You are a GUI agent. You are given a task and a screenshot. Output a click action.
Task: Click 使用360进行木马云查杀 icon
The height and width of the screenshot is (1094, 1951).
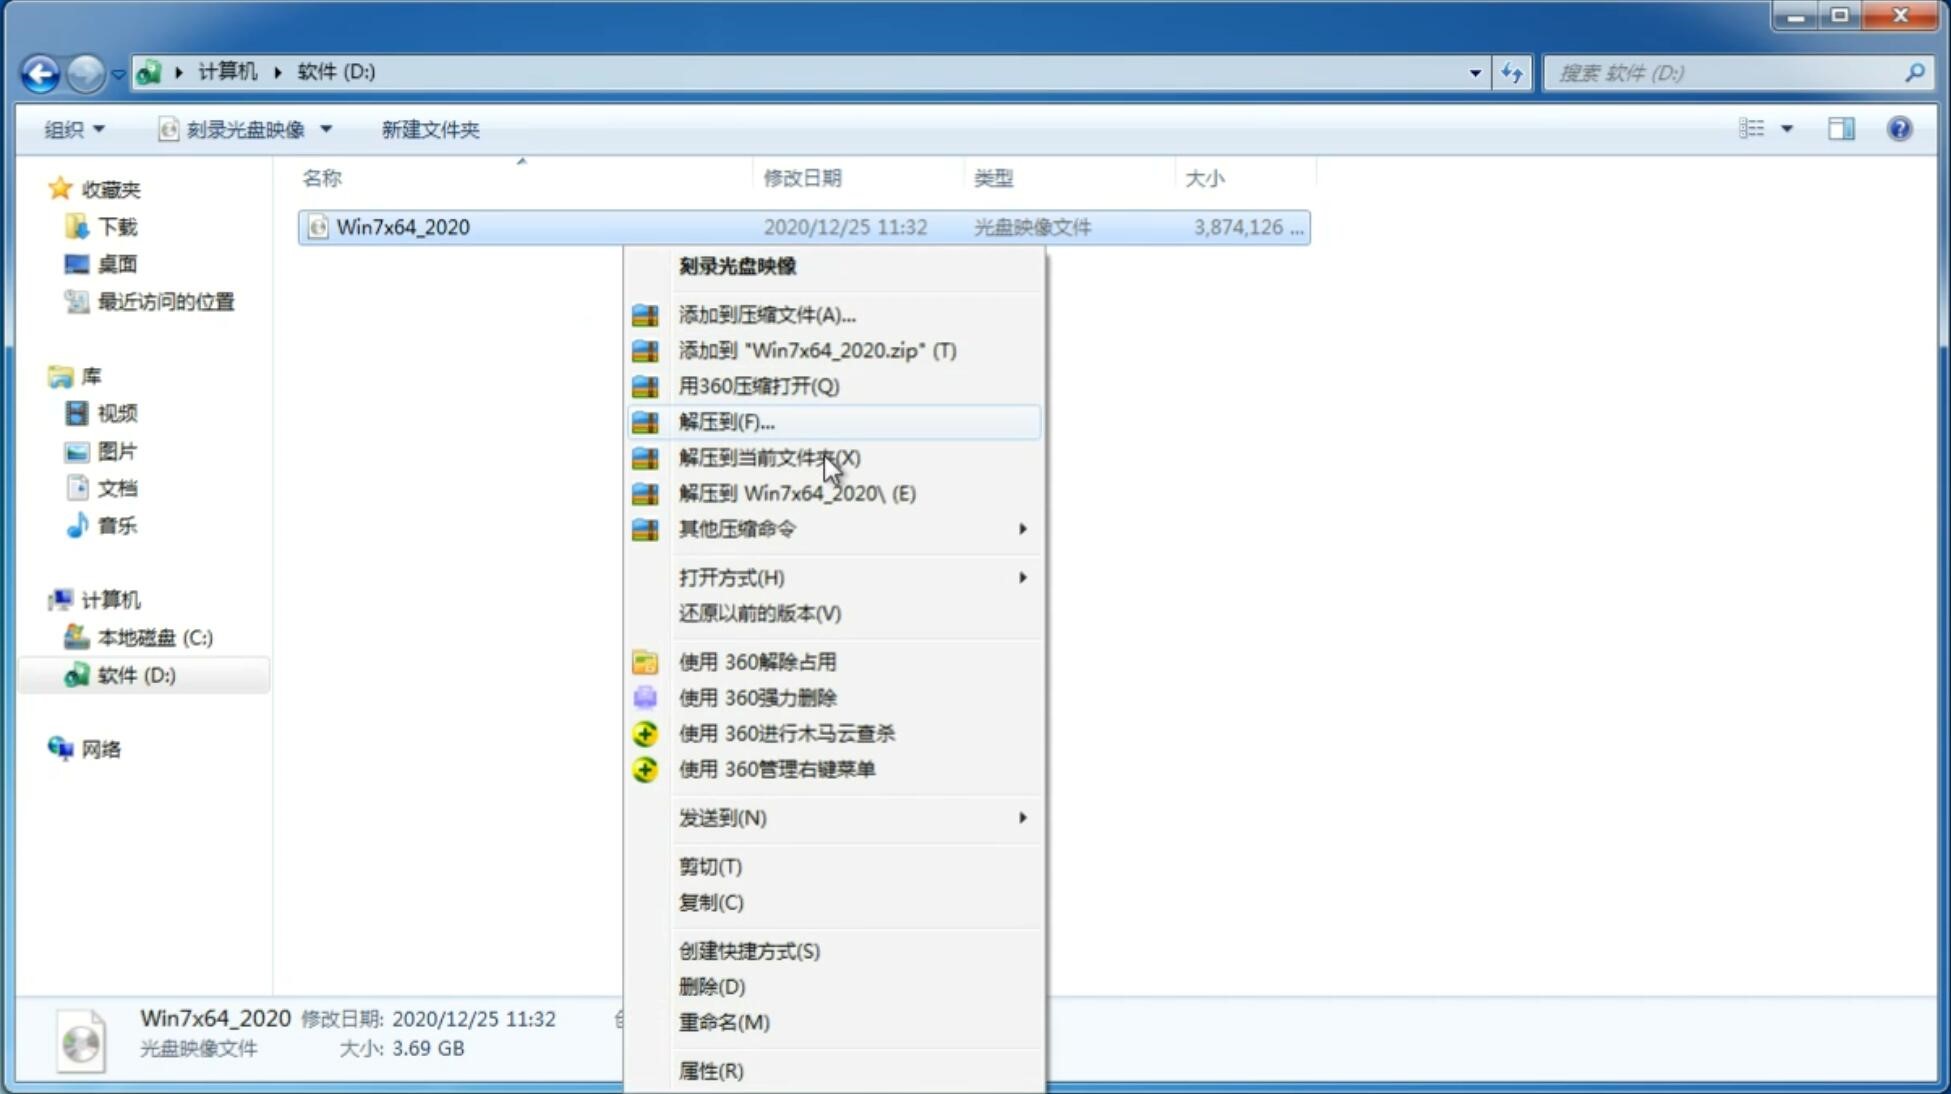[x=643, y=733]
